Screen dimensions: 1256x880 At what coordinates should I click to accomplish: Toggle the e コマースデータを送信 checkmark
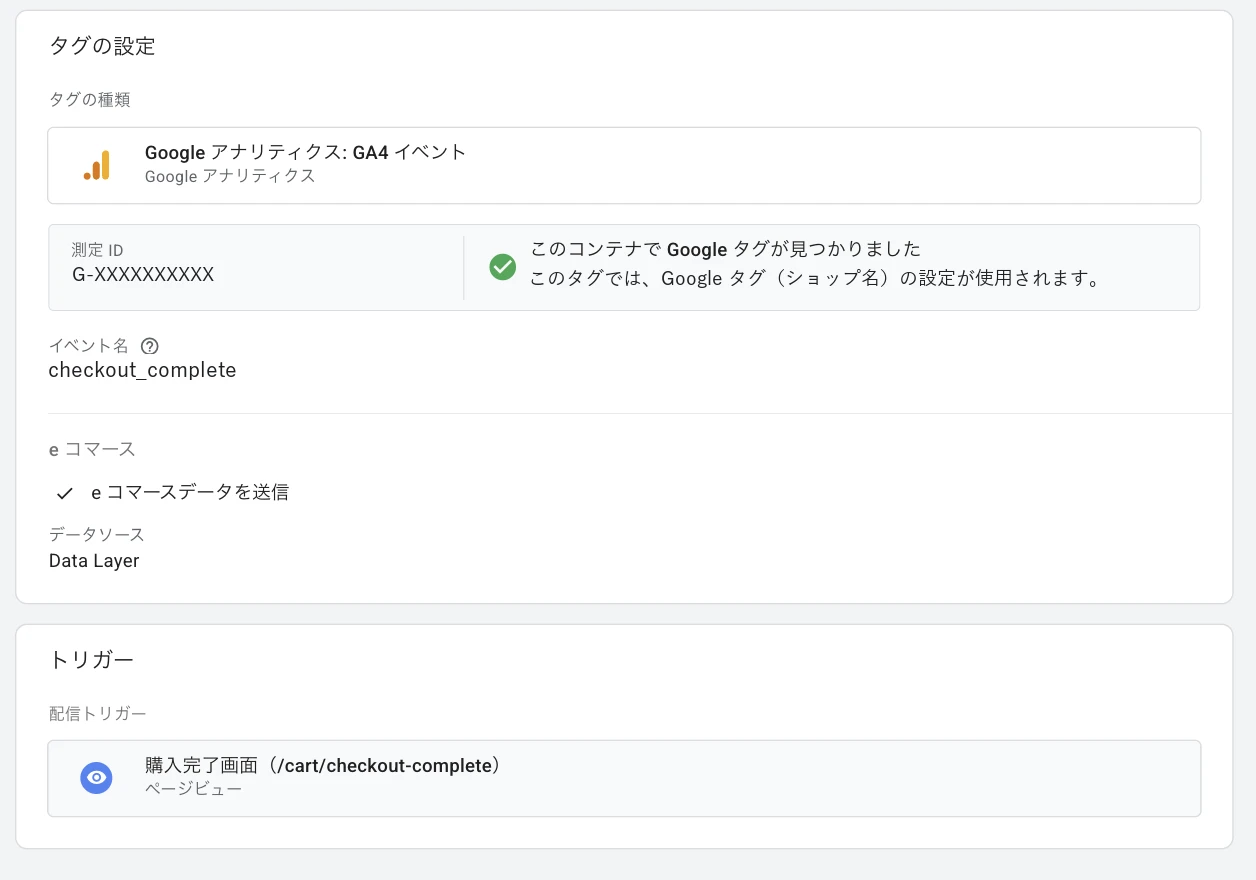(x=65, y=493)
